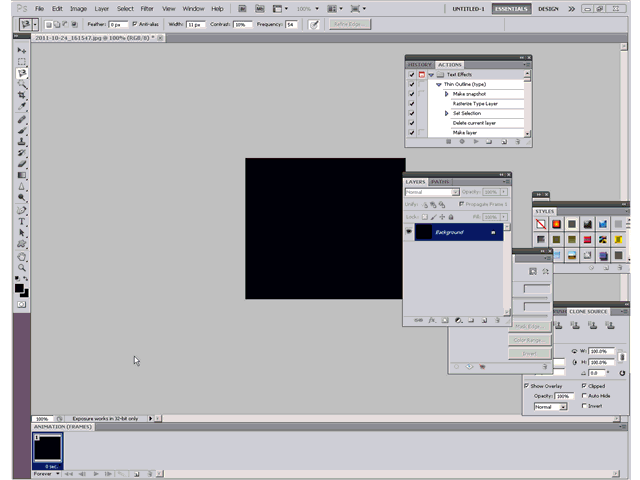The image size is (640, 480).
Task: Click the foreground color swatch
Action: pos(19,288)
